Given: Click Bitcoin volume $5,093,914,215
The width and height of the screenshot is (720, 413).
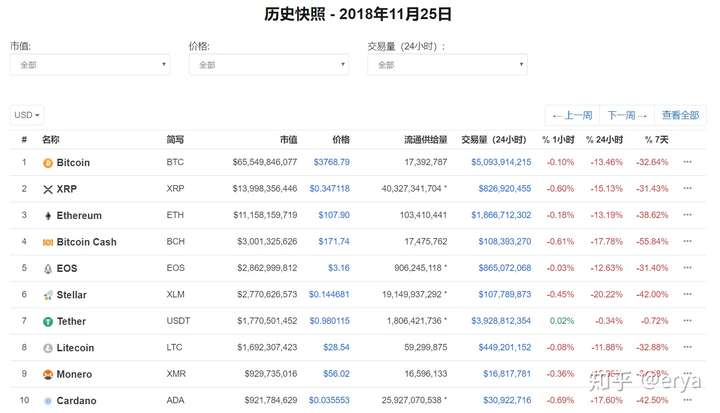Looking at the screenshot, I should 501,162.
